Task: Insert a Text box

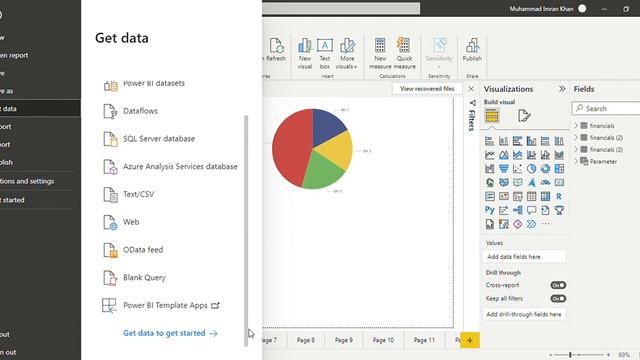Action: (x=325, y=53)
